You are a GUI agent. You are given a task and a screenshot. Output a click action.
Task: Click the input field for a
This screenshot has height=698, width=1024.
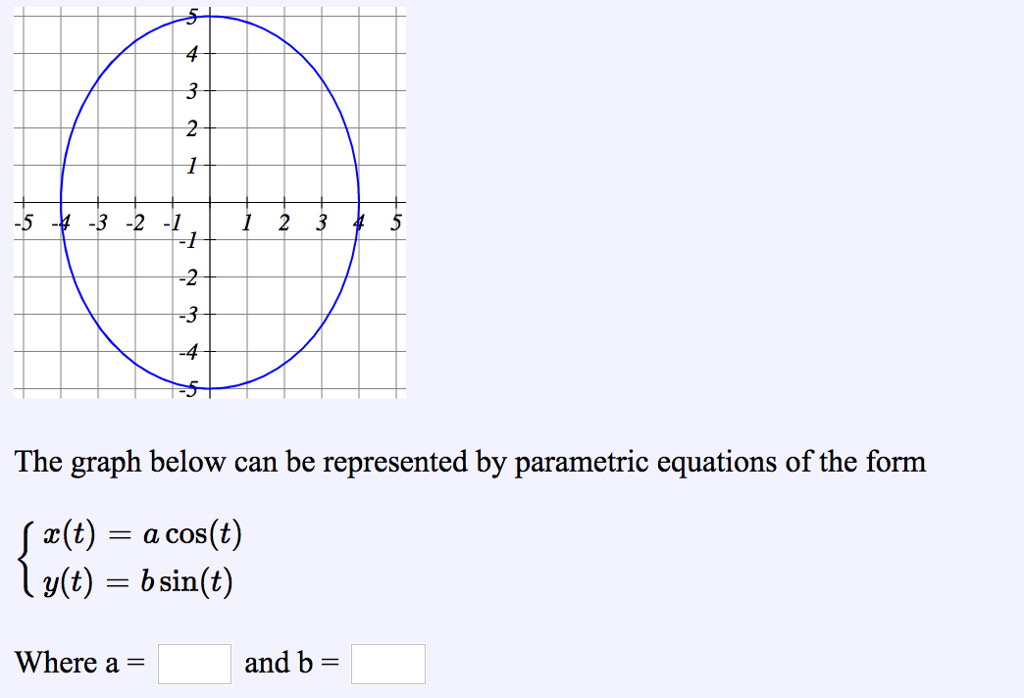click(193, 663)
